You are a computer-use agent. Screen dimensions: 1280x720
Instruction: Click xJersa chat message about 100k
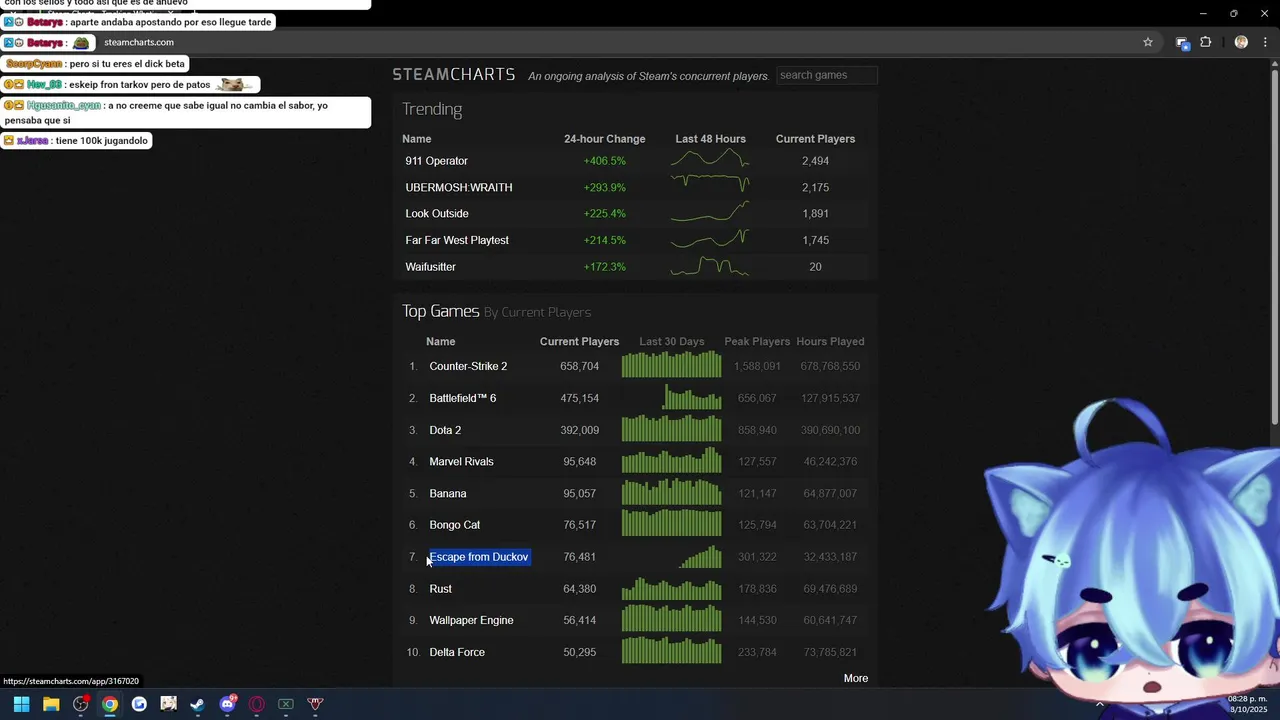pyautogui.click(x=77, y=141)
